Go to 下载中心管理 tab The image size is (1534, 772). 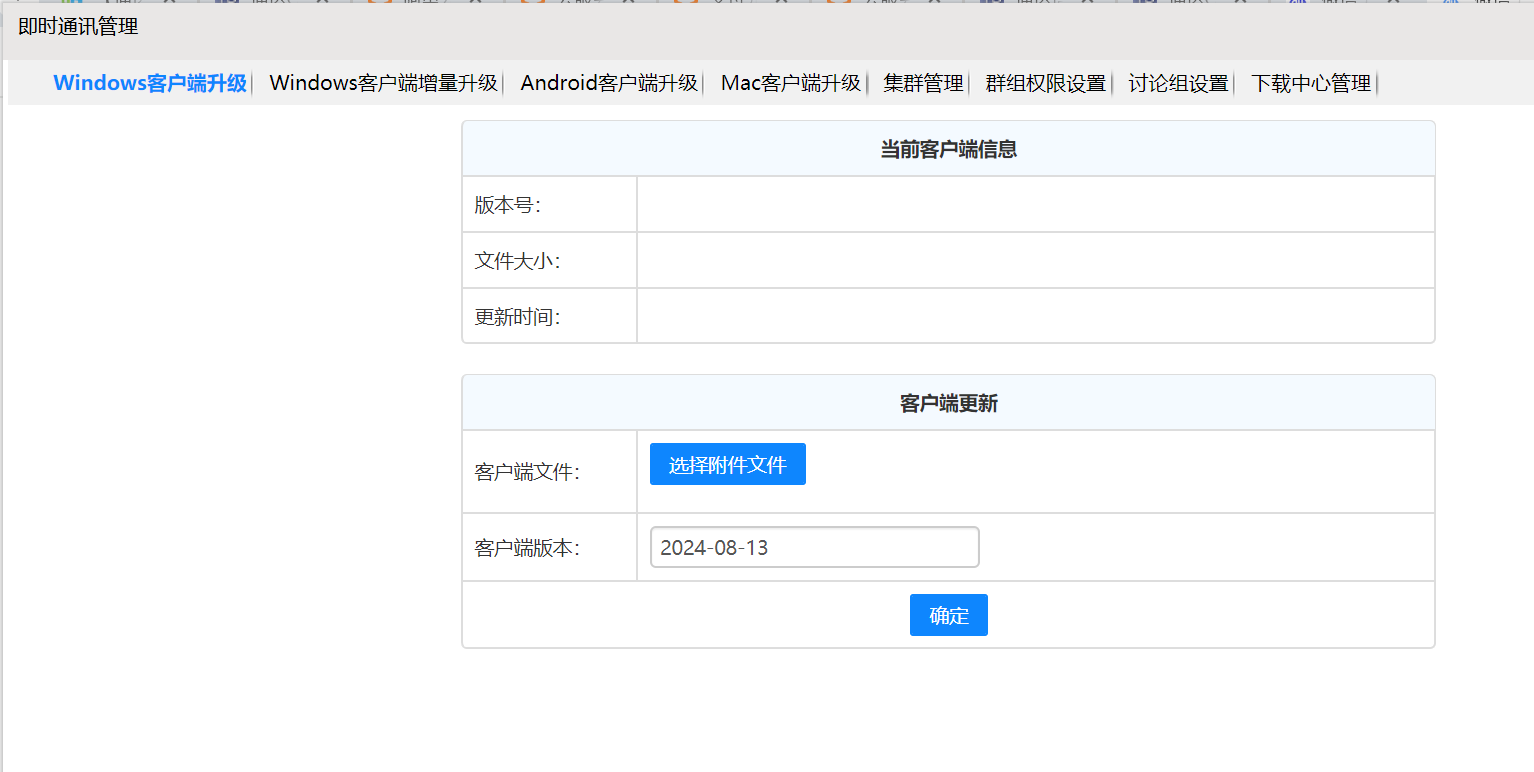(x=1311, y=83)
